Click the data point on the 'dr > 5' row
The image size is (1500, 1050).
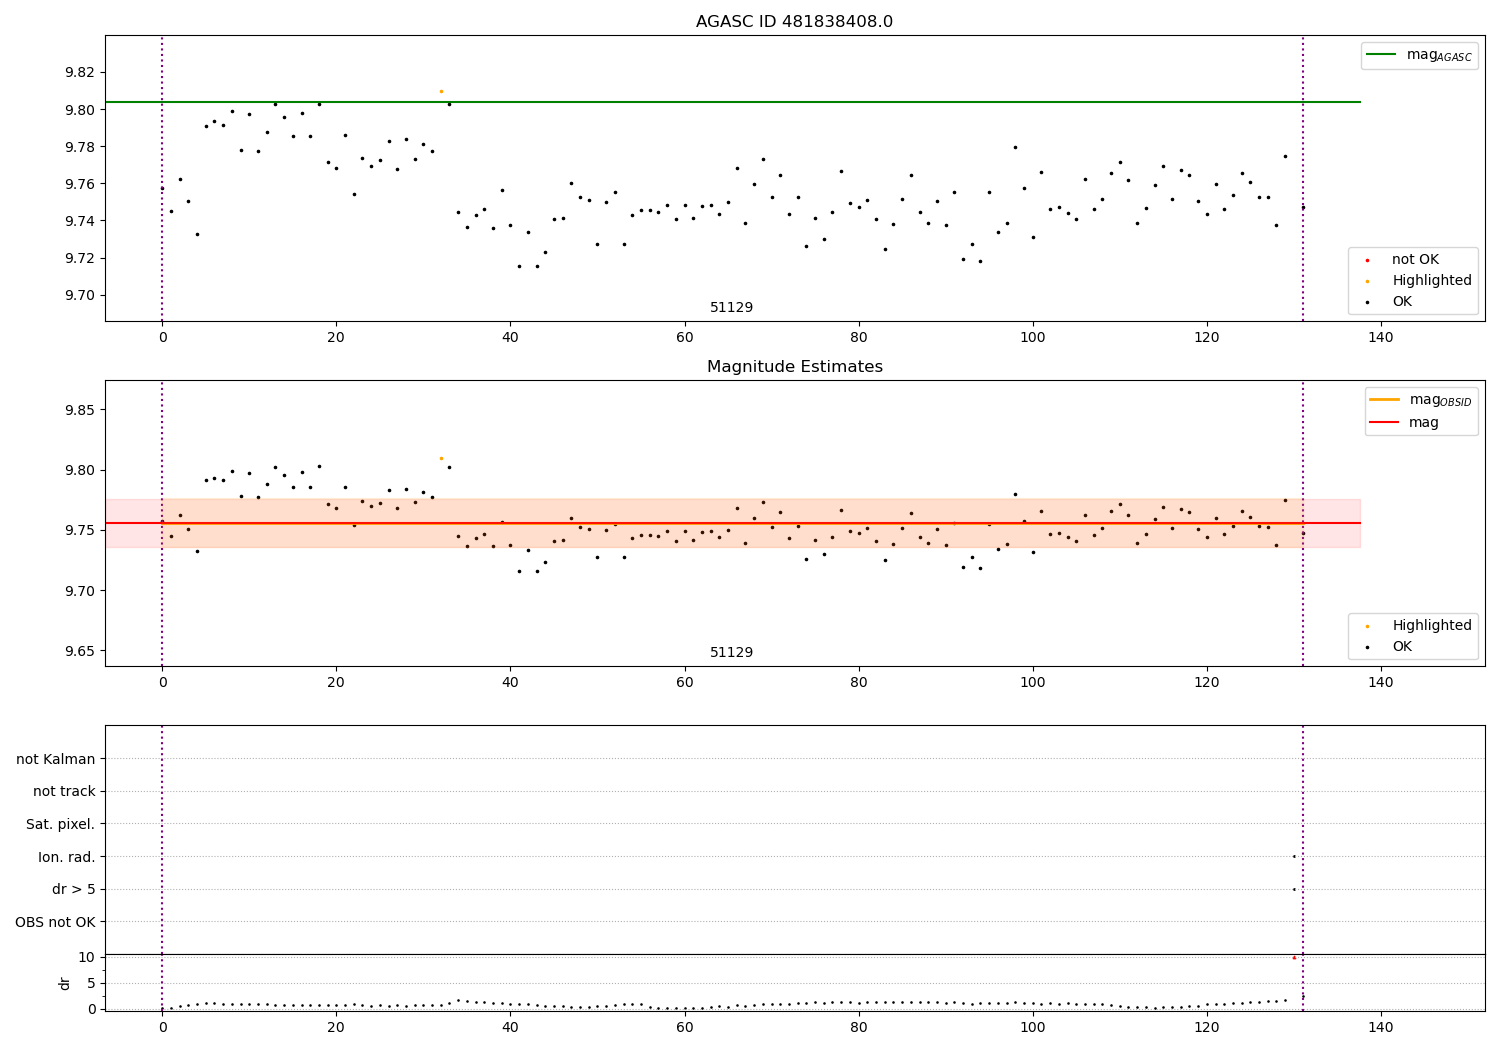[1294, 889]
